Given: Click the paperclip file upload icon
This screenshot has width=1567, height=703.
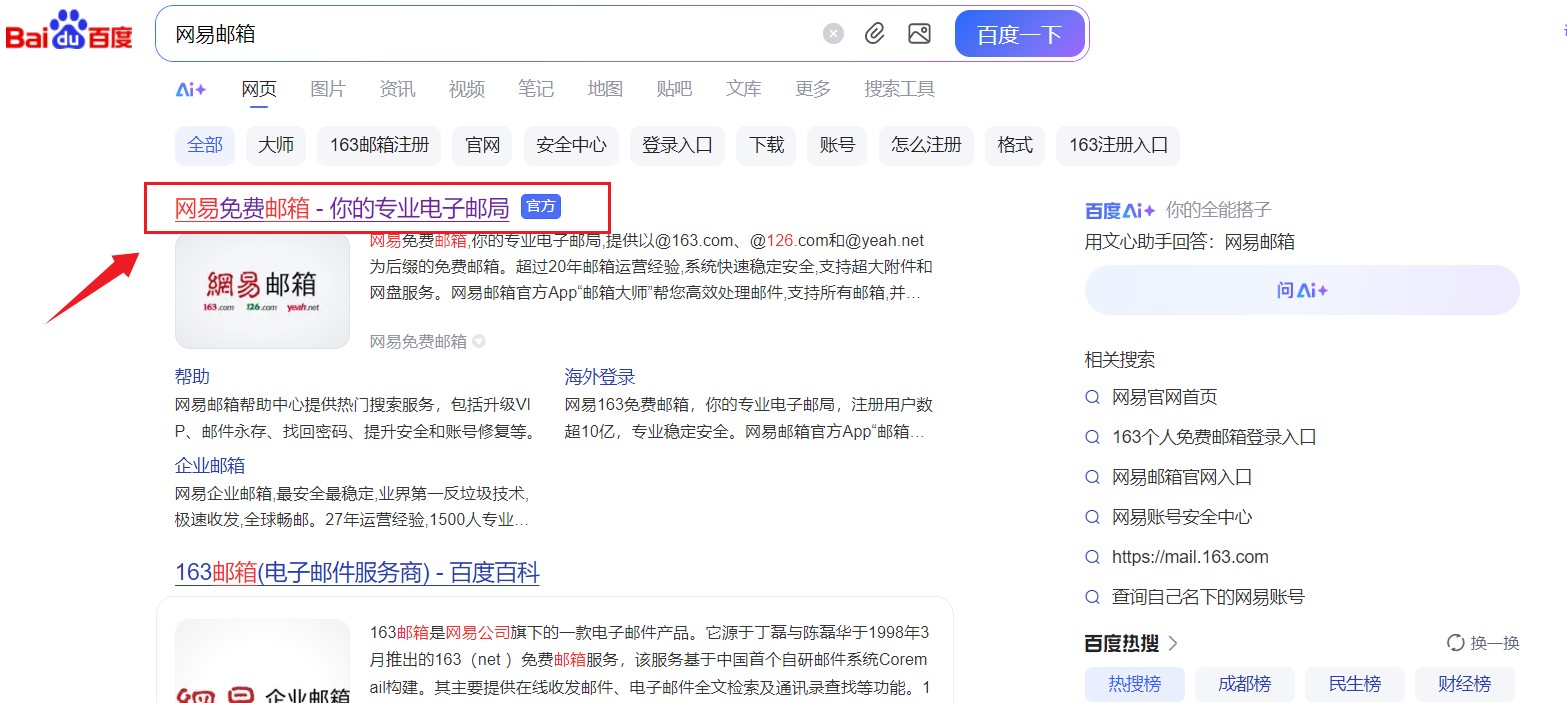Looking at the screenshot, I should click(875, 34).
